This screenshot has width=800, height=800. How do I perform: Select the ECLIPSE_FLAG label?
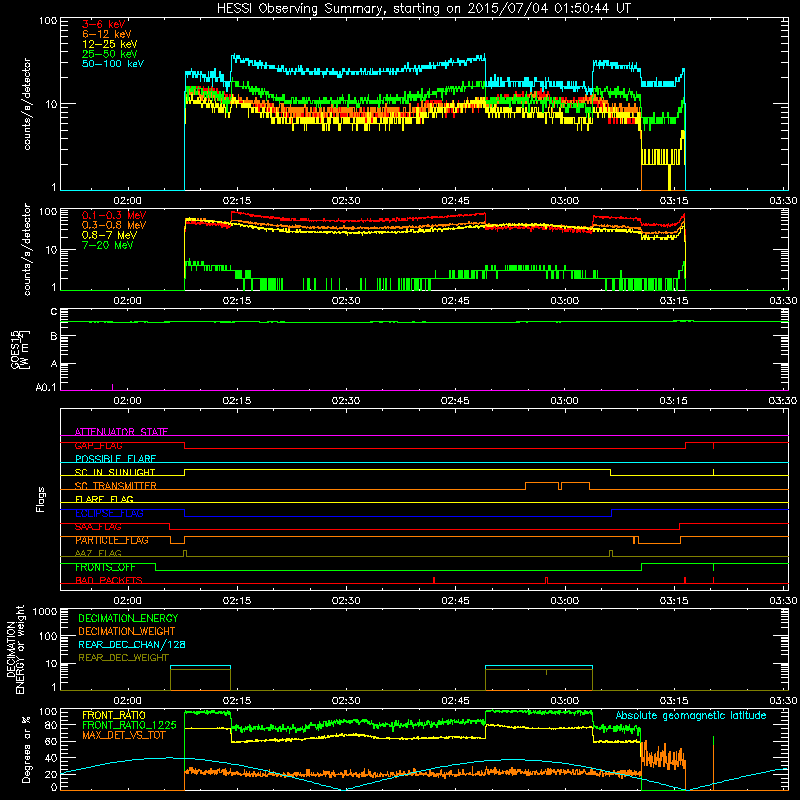coord(109,513)
